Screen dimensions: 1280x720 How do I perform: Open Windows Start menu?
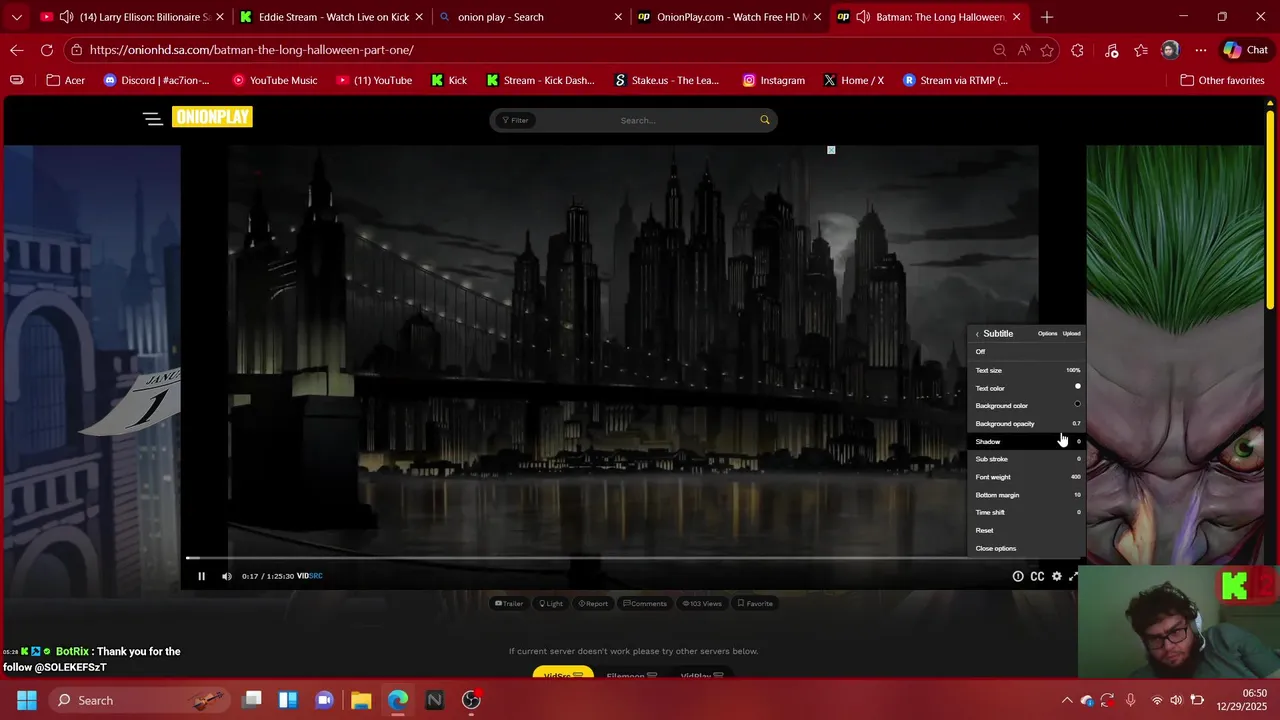[26, 700]
